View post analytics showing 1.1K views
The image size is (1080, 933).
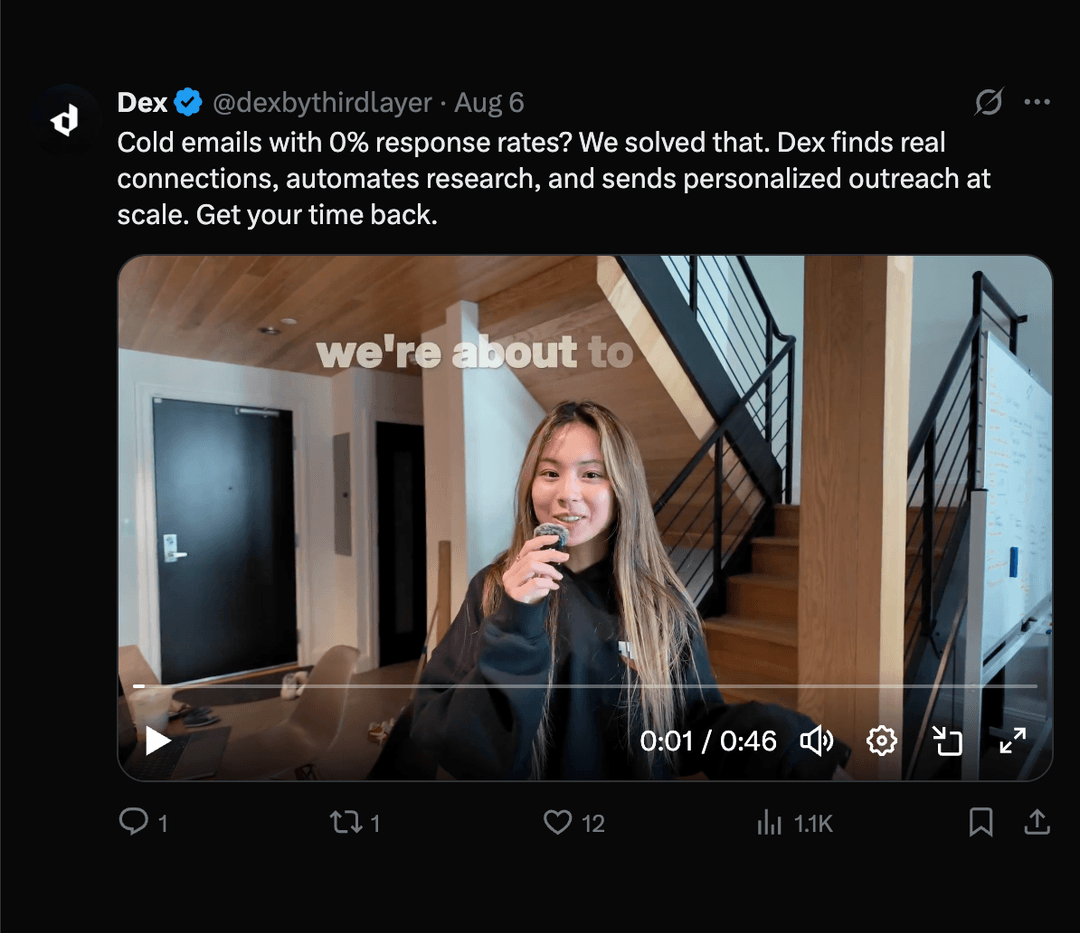click(795, 823)
